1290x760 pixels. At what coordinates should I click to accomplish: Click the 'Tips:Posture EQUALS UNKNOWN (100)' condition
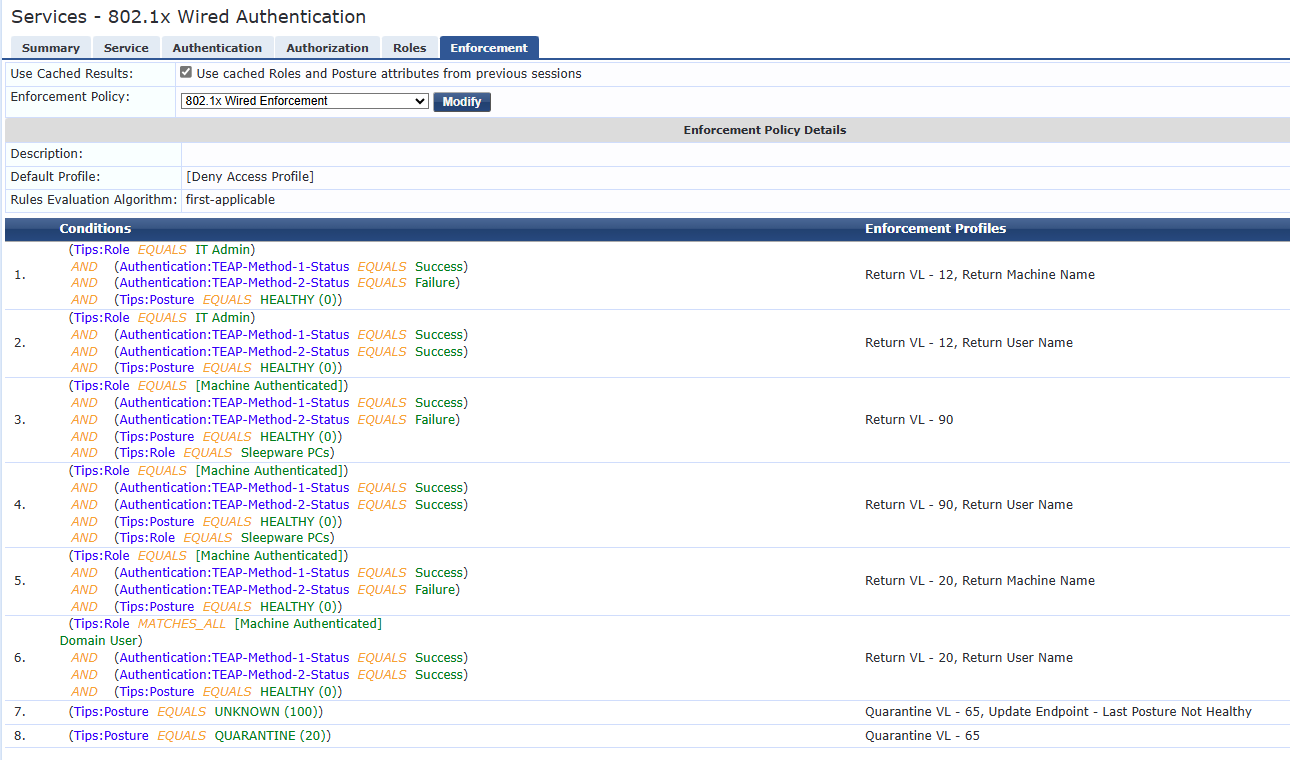click(196, 712)
